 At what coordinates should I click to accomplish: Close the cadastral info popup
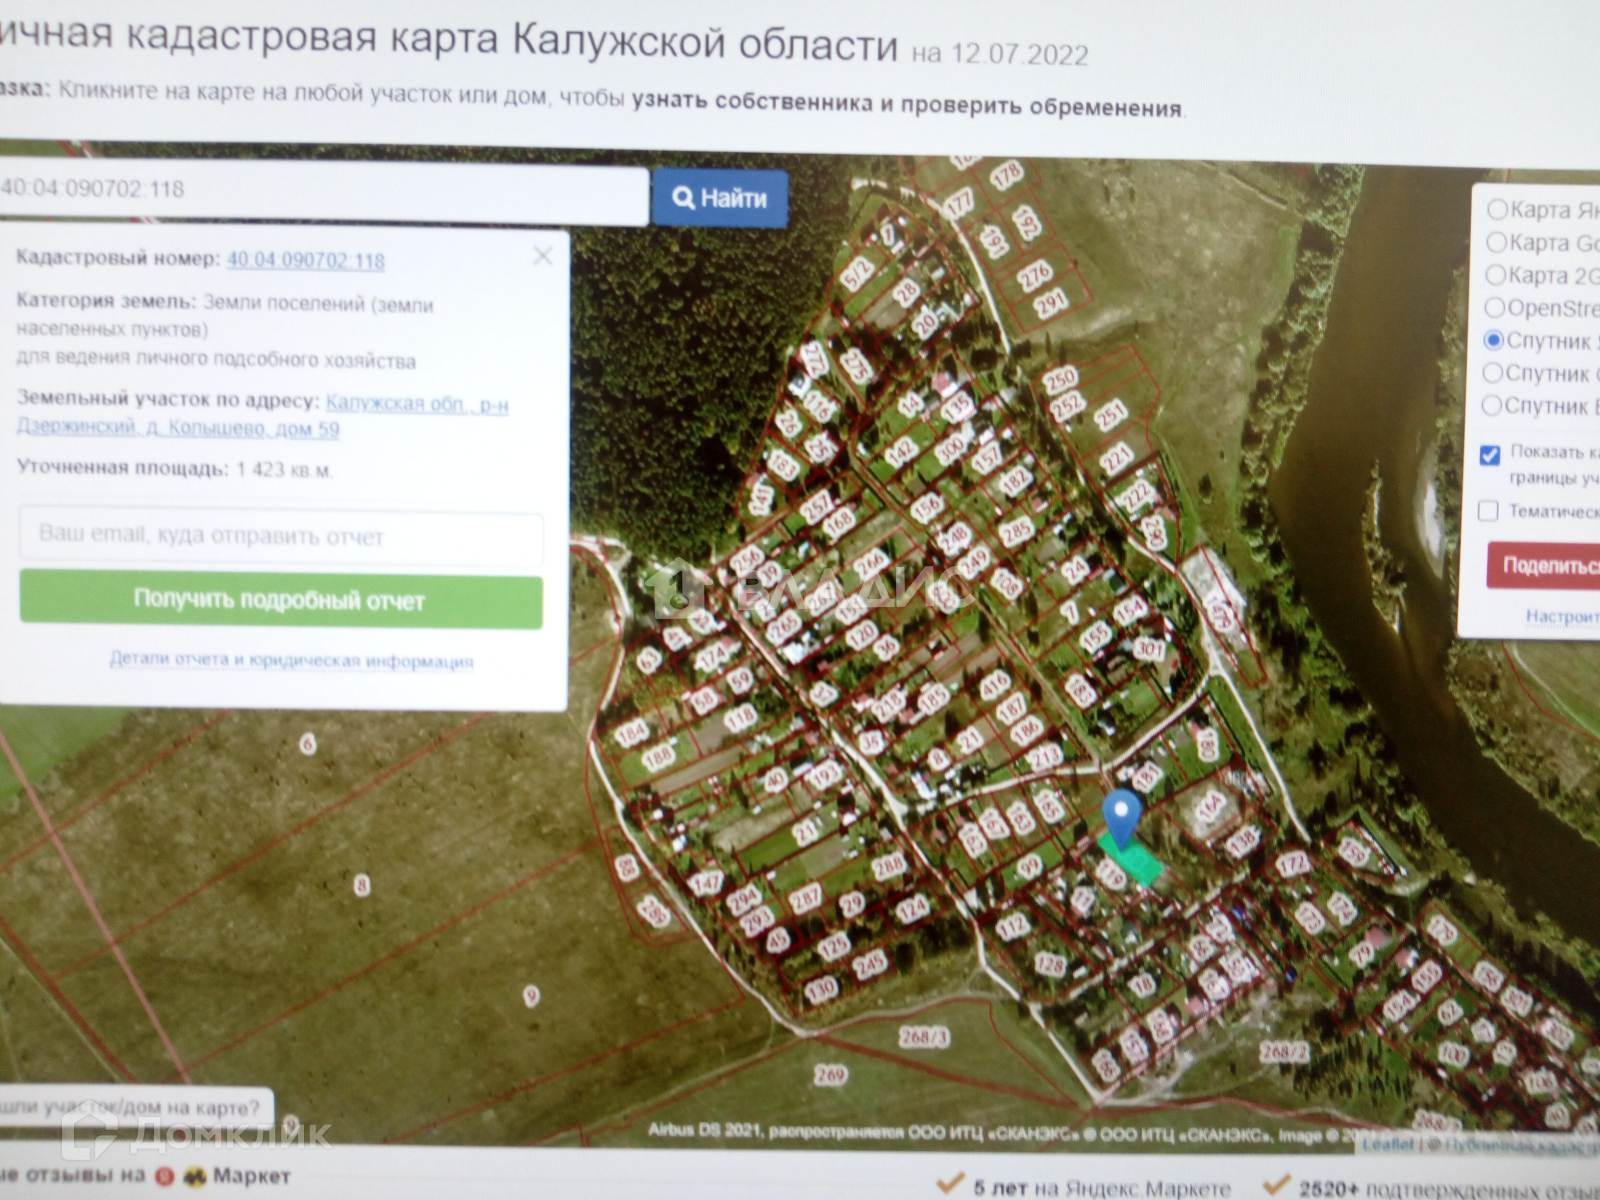tap(543, 256)
